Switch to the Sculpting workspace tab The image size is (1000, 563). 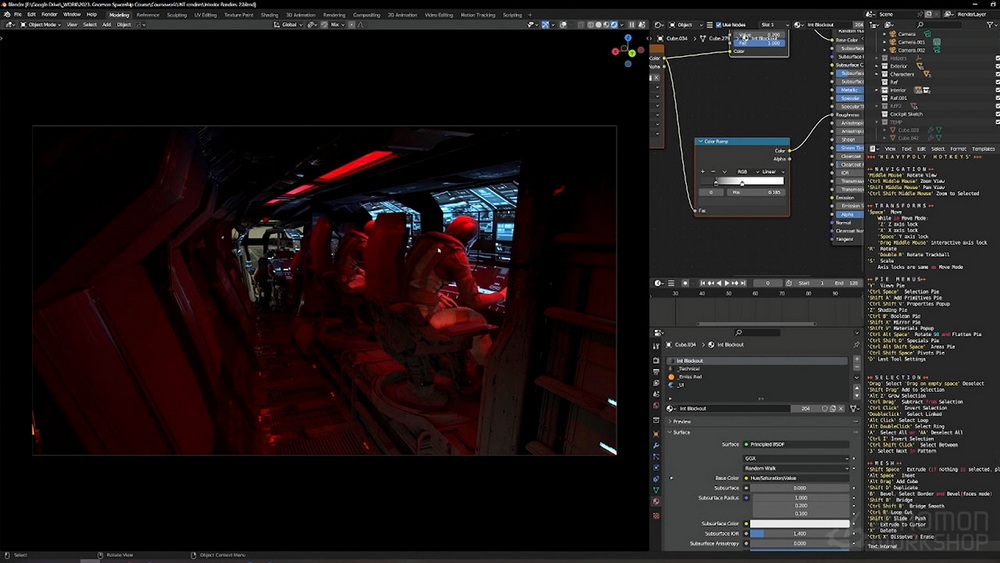[177, 15]
